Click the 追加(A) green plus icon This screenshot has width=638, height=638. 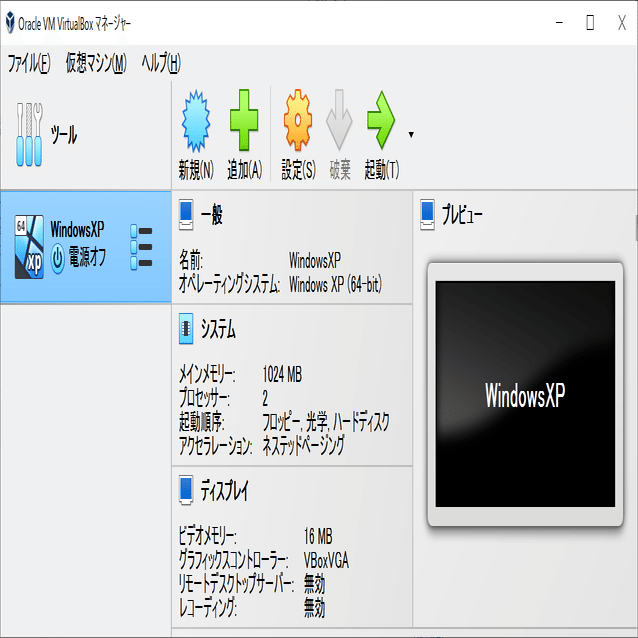point(244,120)
